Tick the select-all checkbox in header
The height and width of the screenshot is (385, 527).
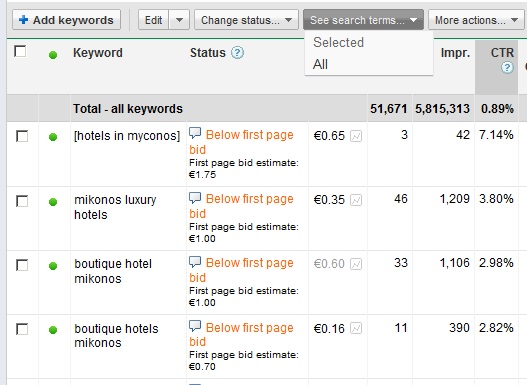[21, 51]
